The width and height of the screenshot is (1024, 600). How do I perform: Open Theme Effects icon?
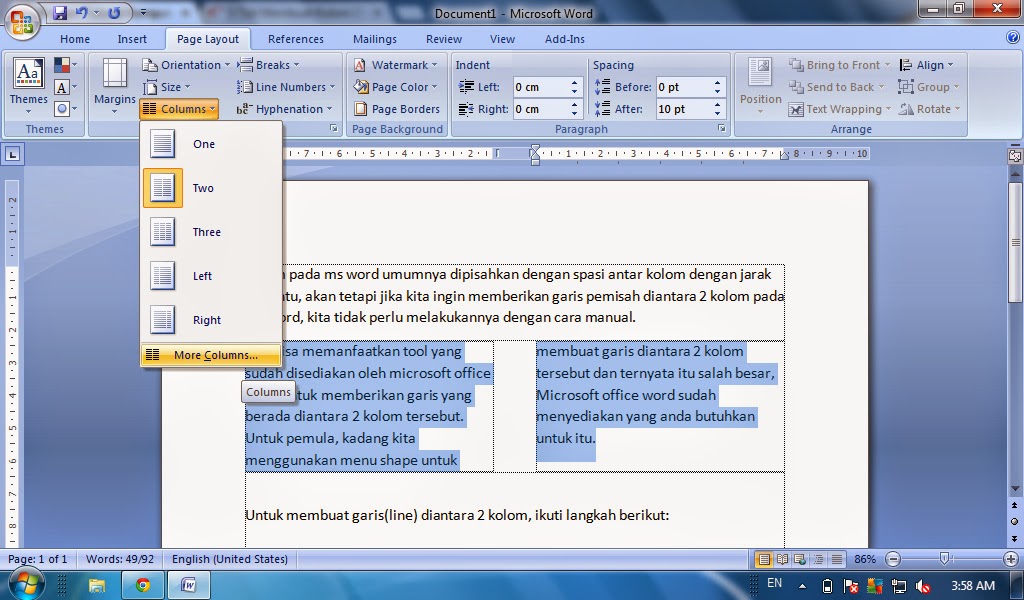point(65,108)
